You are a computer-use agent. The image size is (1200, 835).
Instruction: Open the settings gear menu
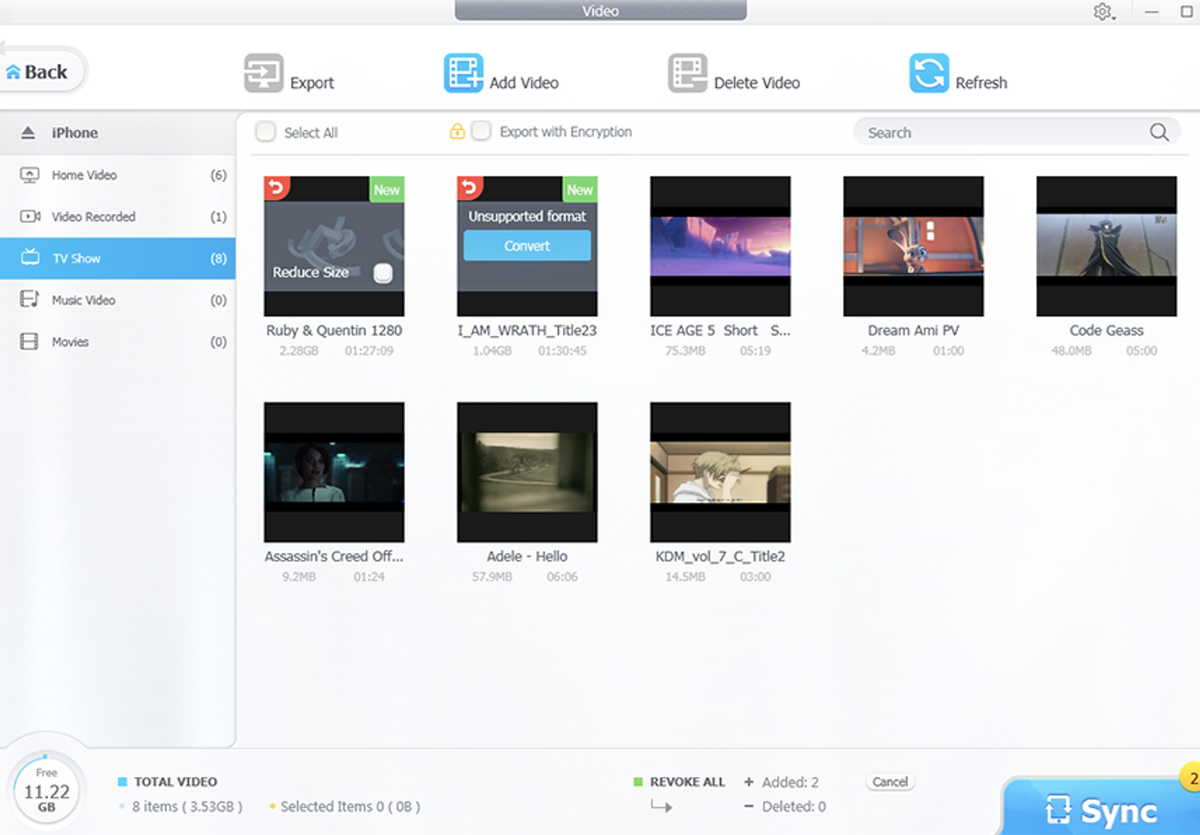click(x=1103, y=11)
